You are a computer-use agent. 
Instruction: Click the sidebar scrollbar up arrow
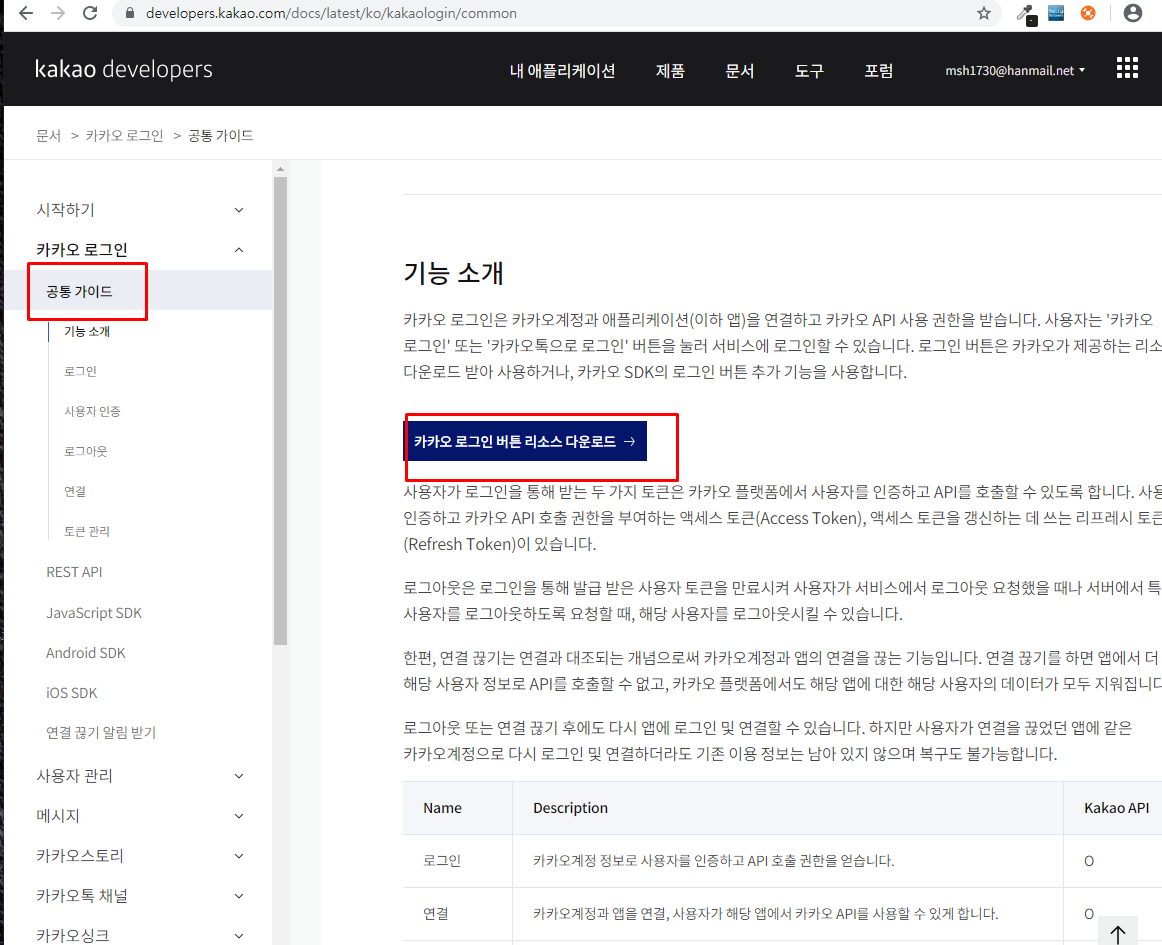pyautogui.click(x=280, y=169)
